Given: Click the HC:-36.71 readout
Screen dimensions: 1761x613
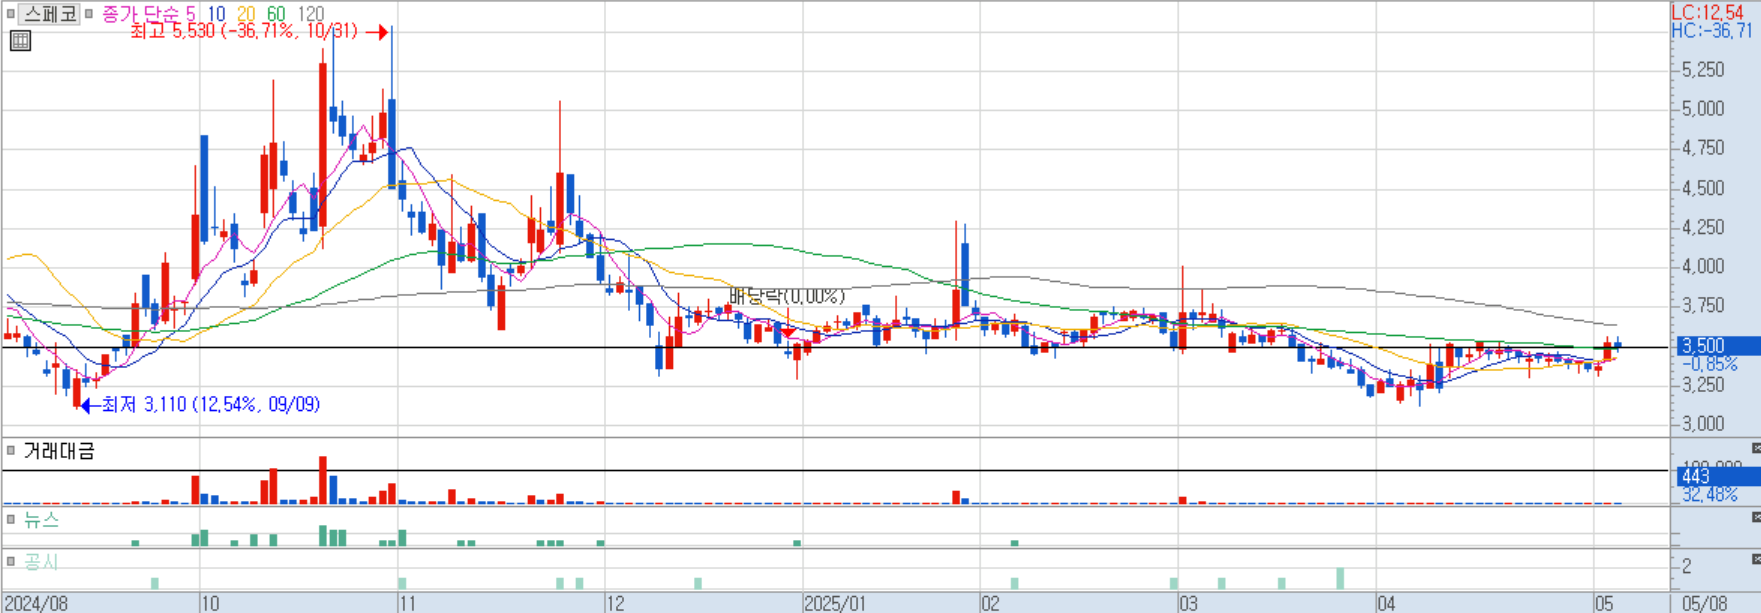Looking at the screenshot, I should click(1711, 31).
